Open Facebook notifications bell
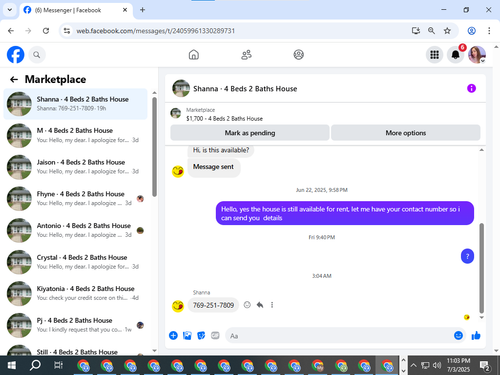The image size is (500, 375). click(x=455, y=55)
